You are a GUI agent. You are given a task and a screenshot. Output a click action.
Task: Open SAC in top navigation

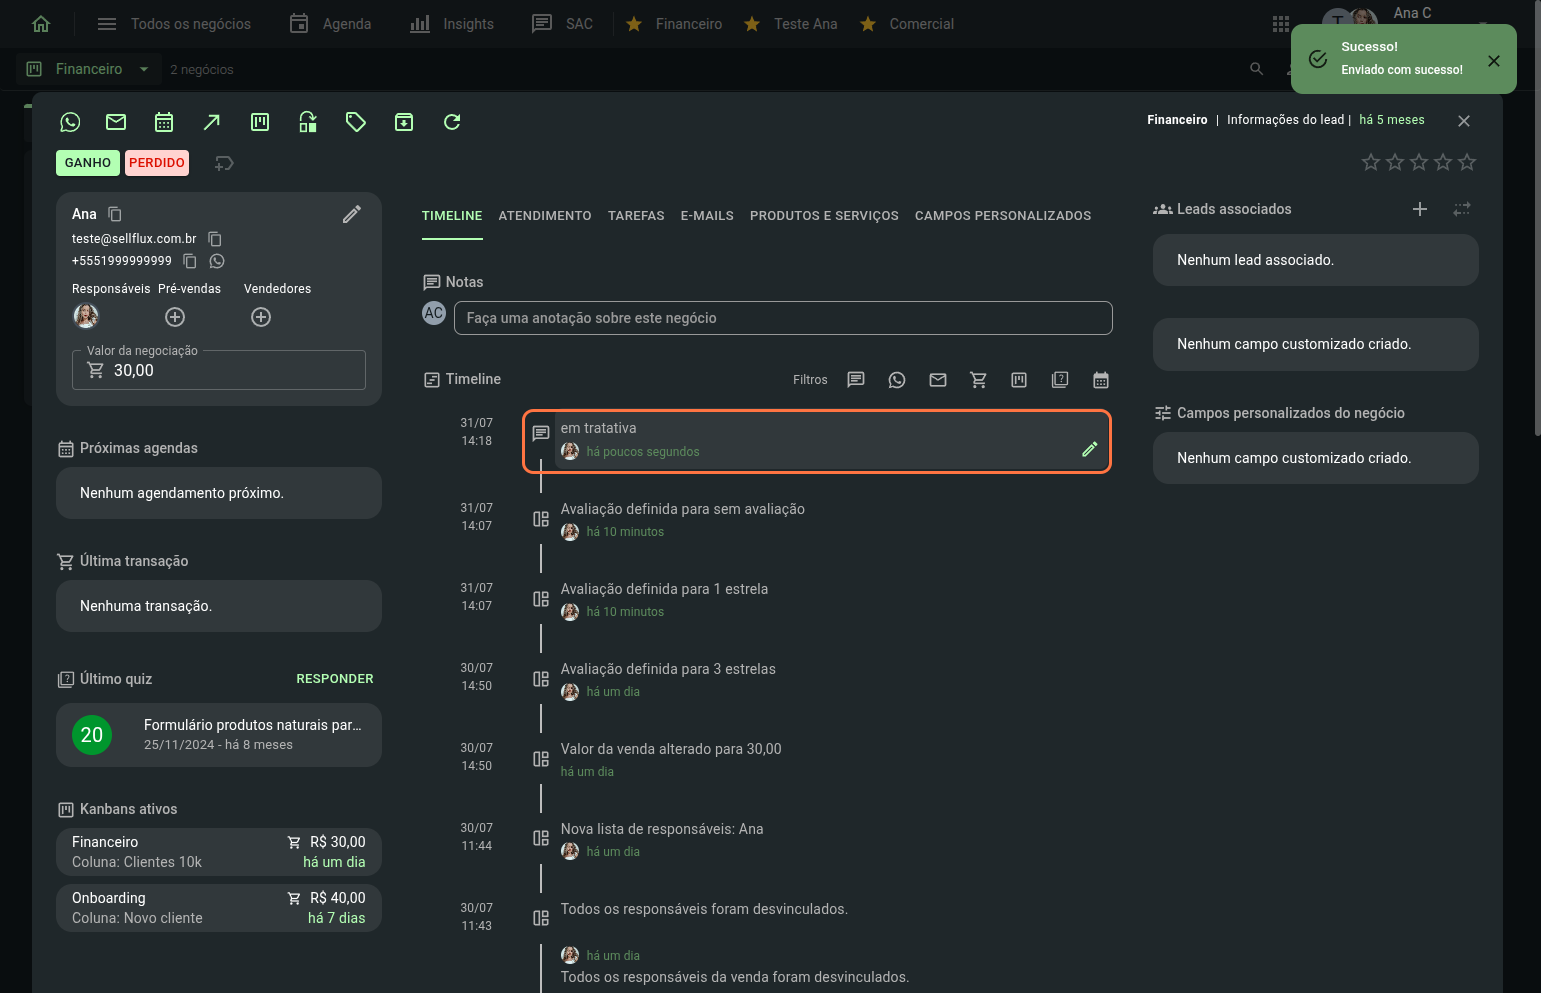click(563, 24)
